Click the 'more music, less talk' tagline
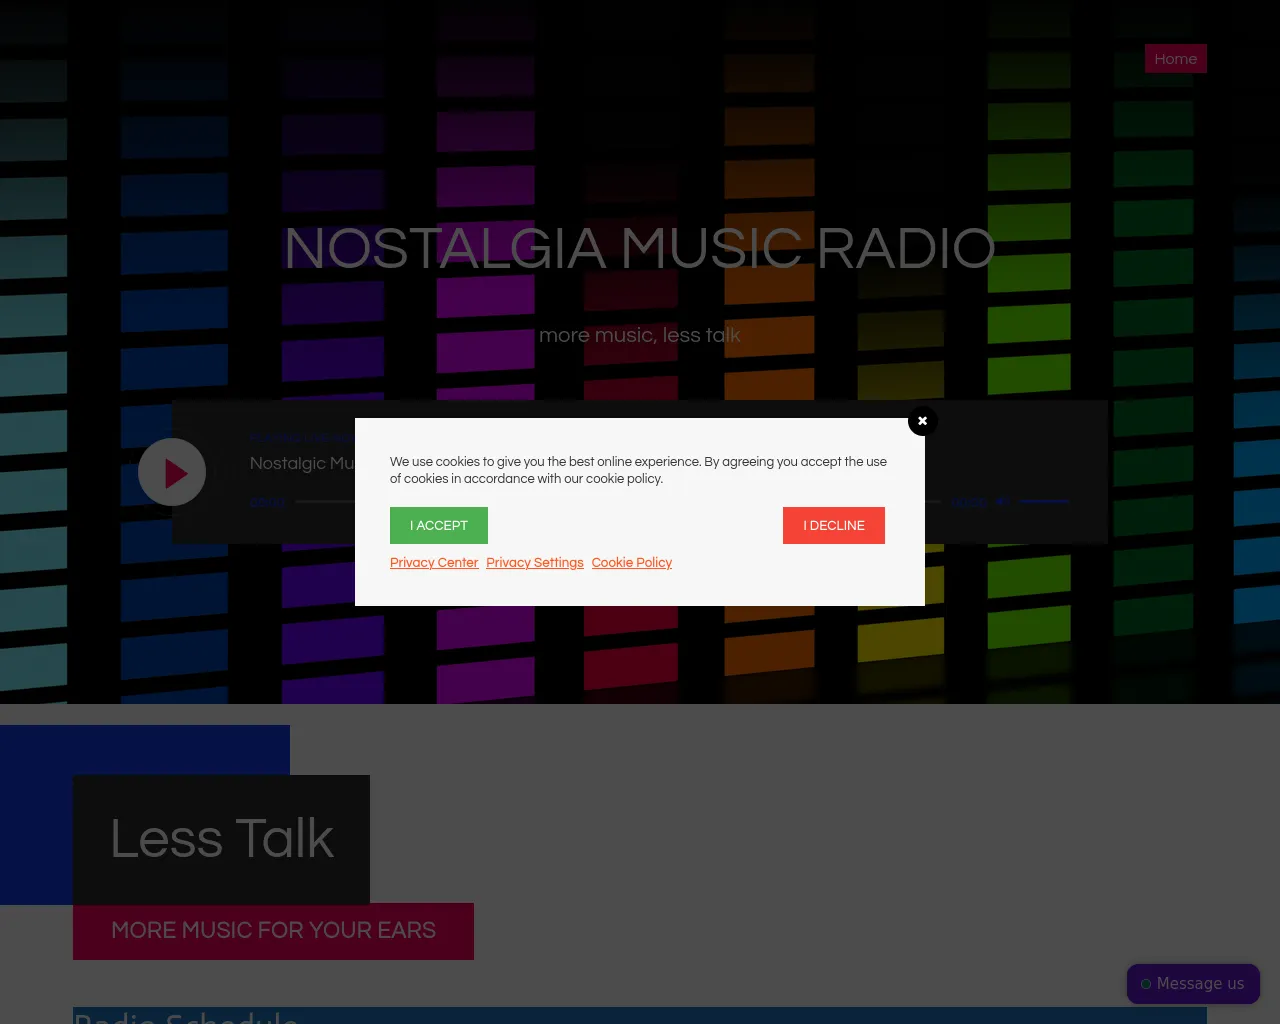The width and height of the screenshot is (1280, 1024). pyautogui.click(x=639, y=336)
